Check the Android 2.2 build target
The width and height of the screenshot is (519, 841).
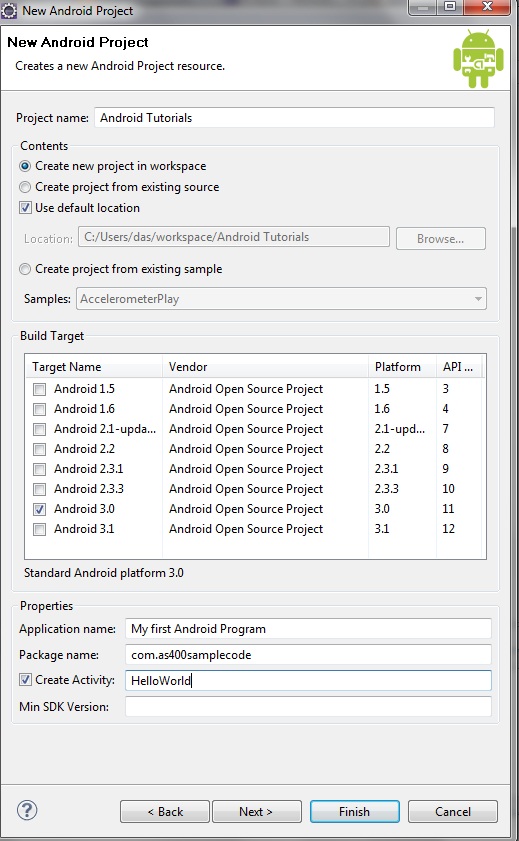[x=39, y=449]
